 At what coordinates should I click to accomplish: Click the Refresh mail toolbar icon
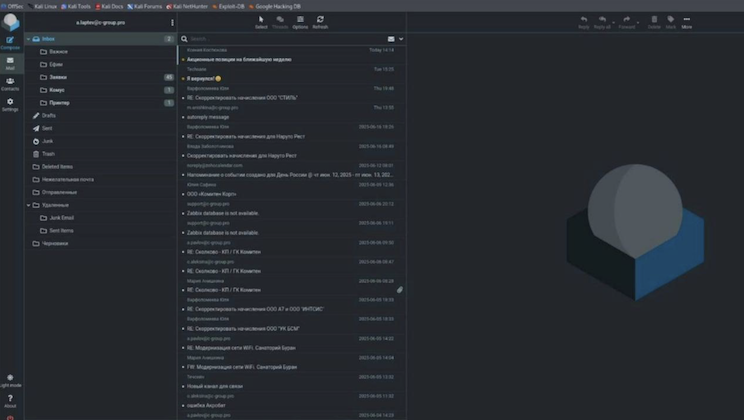[x=320, y=21]
